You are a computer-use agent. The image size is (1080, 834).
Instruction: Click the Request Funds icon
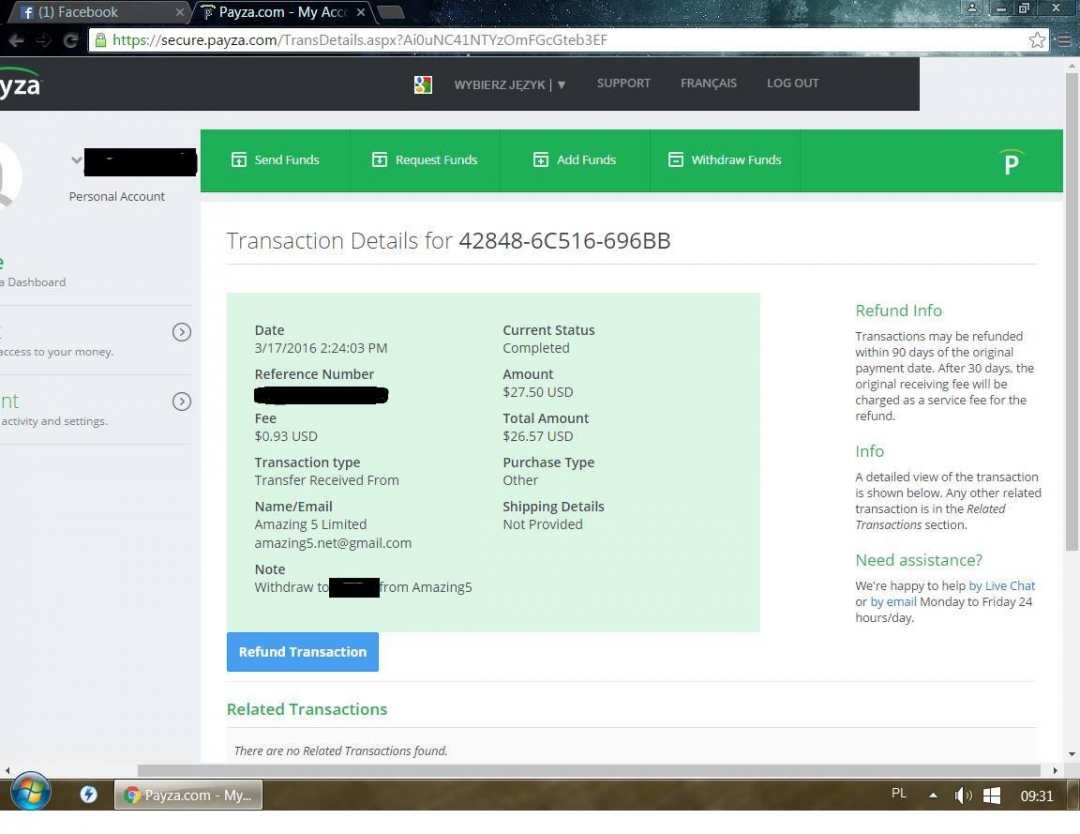[x=380, y=160]
